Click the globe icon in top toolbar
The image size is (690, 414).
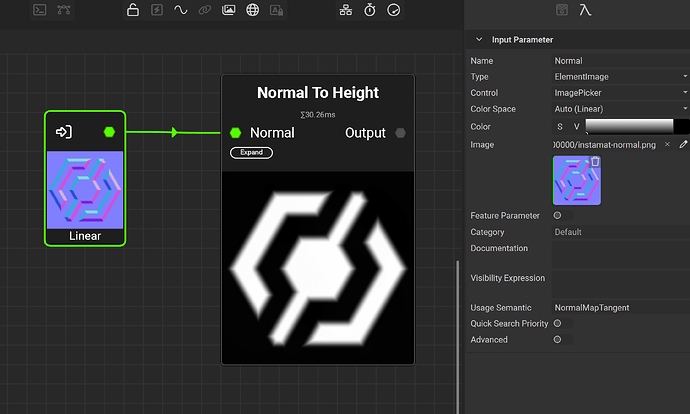[x=253, y=10]
